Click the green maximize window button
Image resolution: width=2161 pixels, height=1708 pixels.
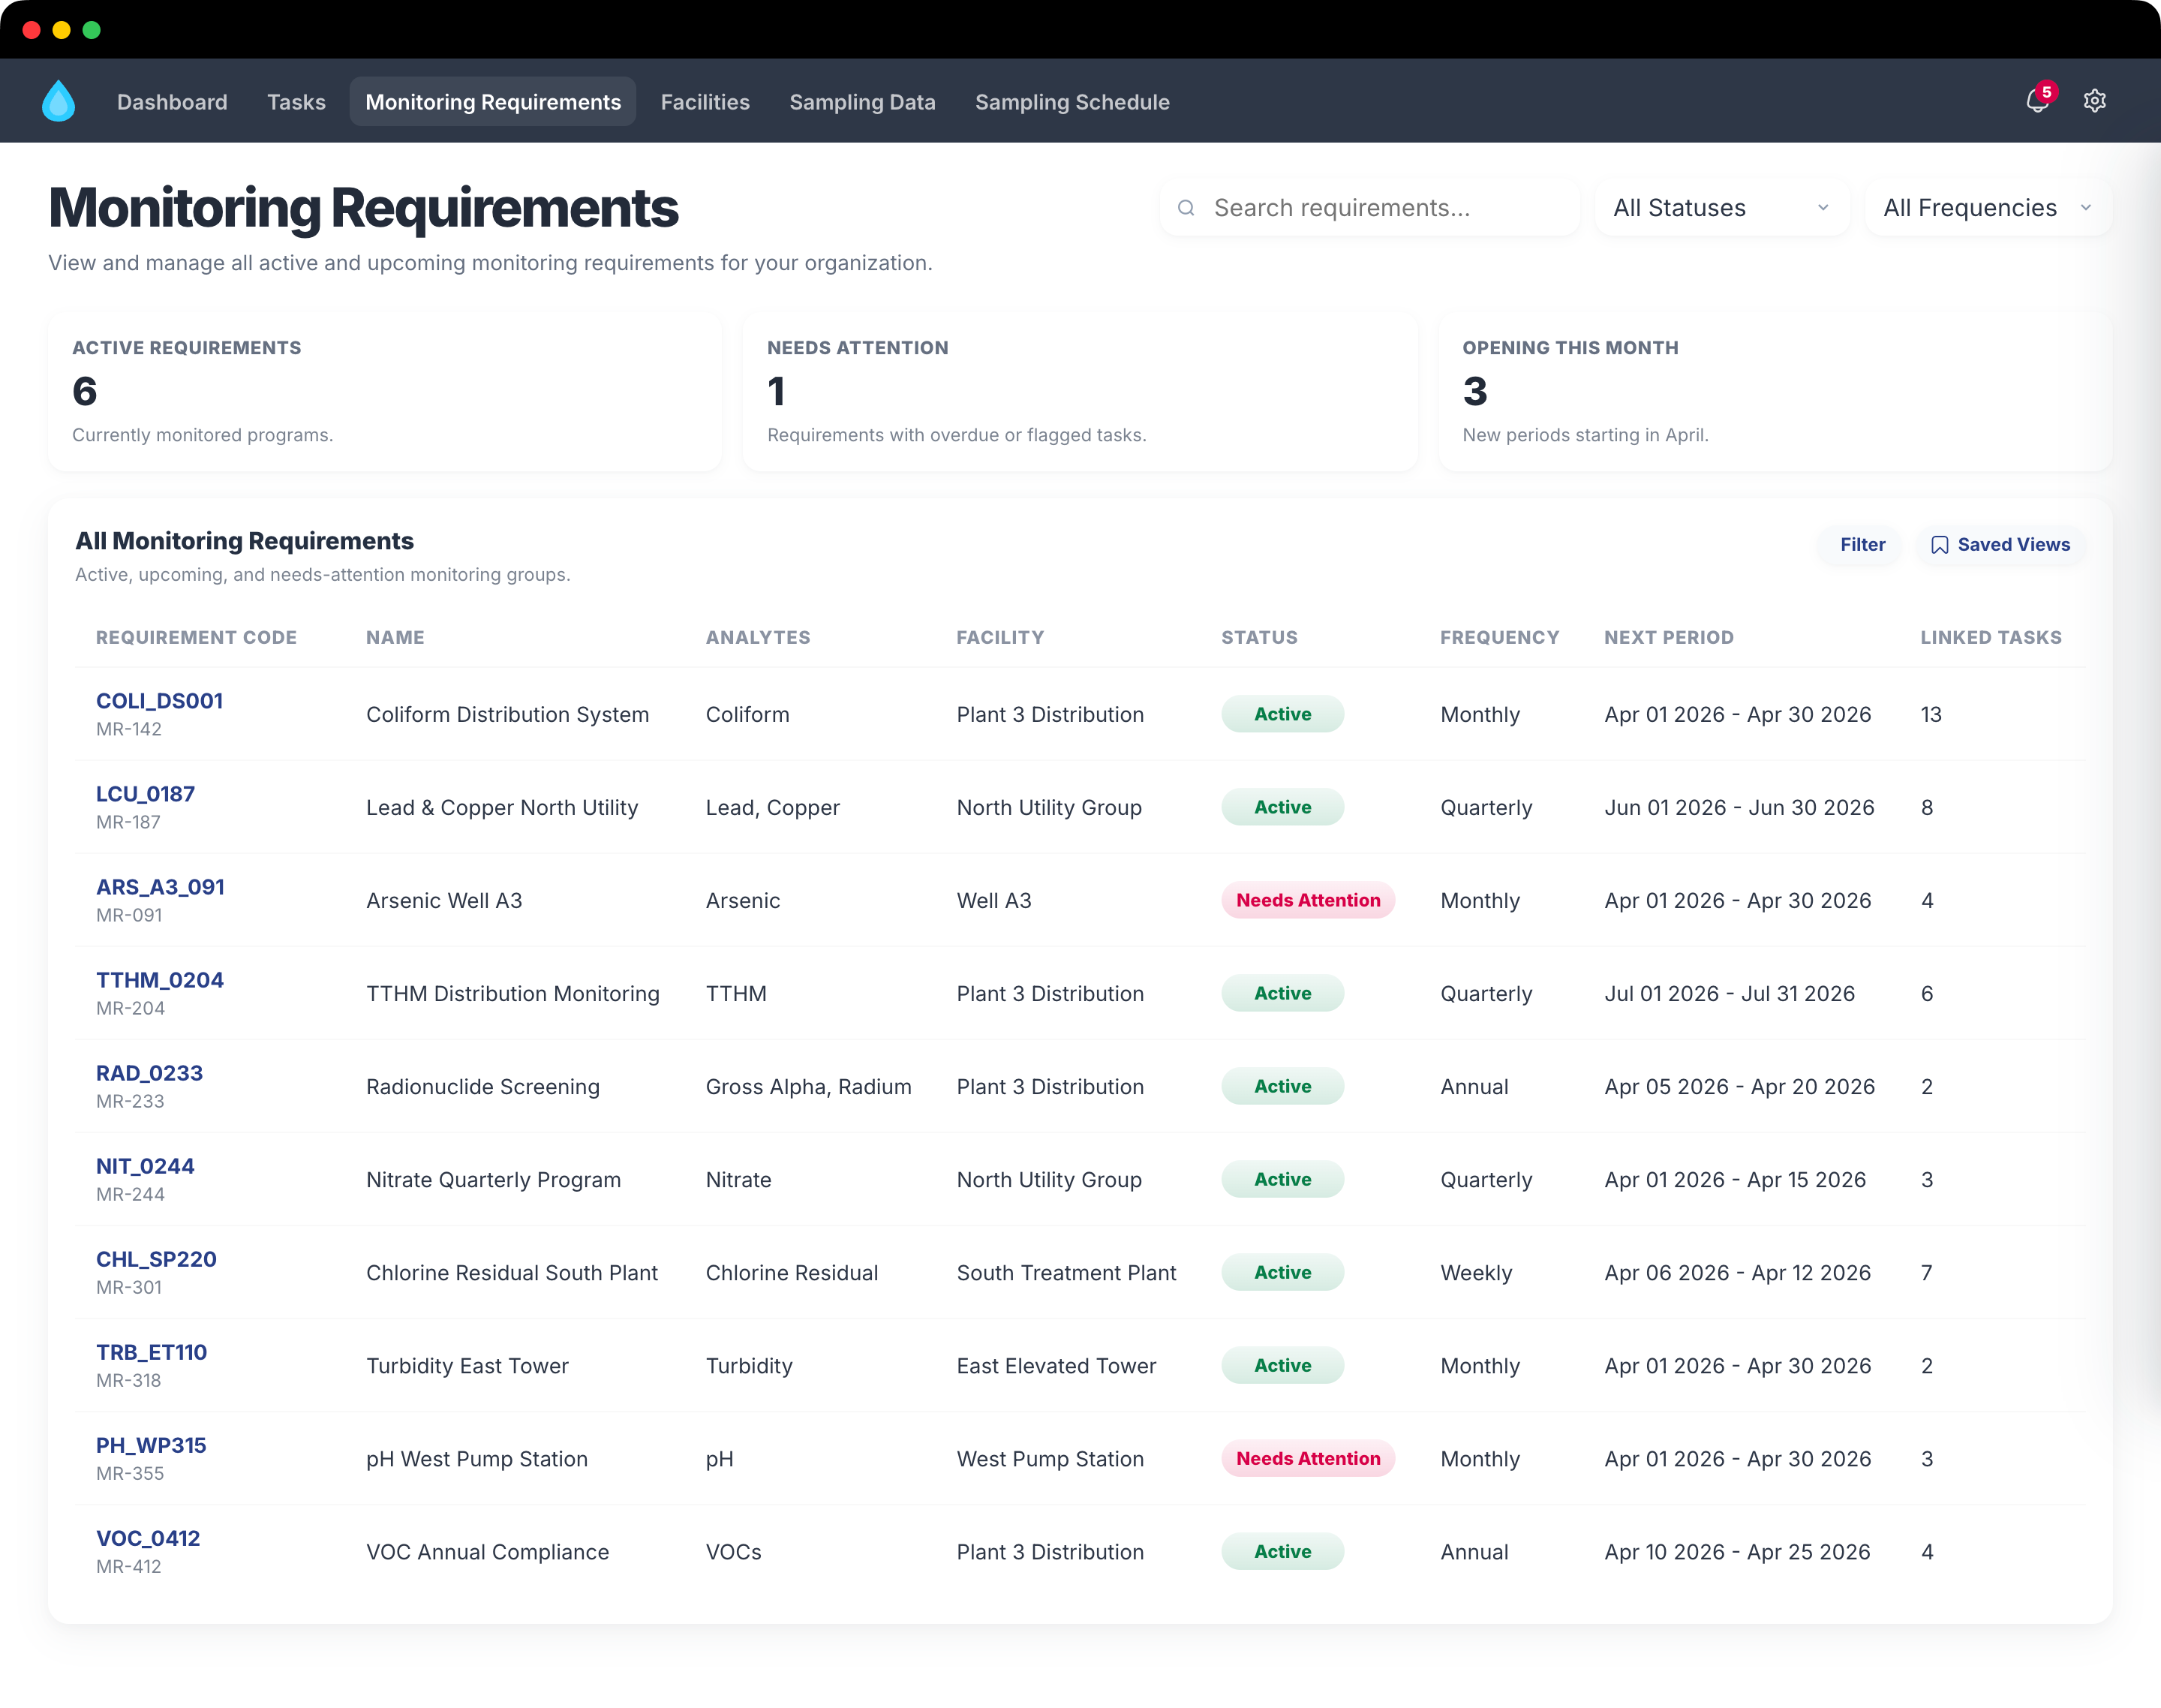click(91, 30)
